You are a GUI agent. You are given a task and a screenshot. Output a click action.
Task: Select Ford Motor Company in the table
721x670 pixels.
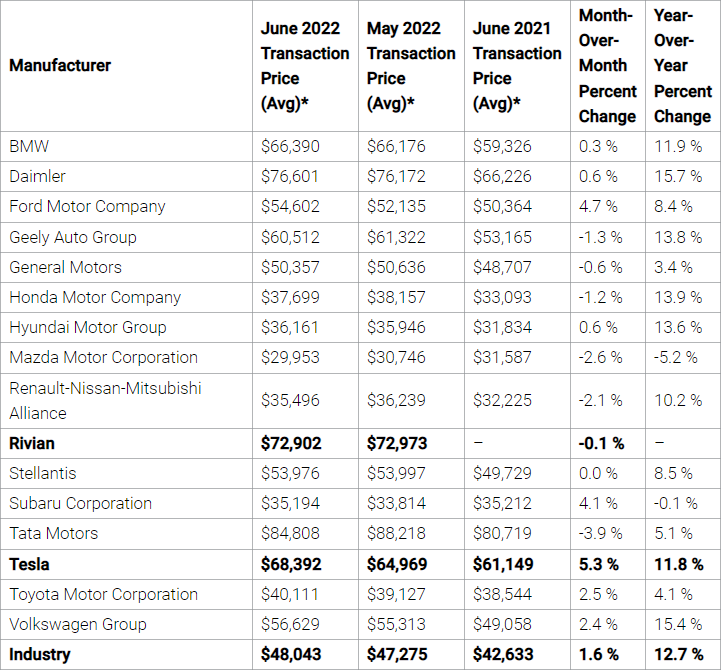tap(87, 206)
